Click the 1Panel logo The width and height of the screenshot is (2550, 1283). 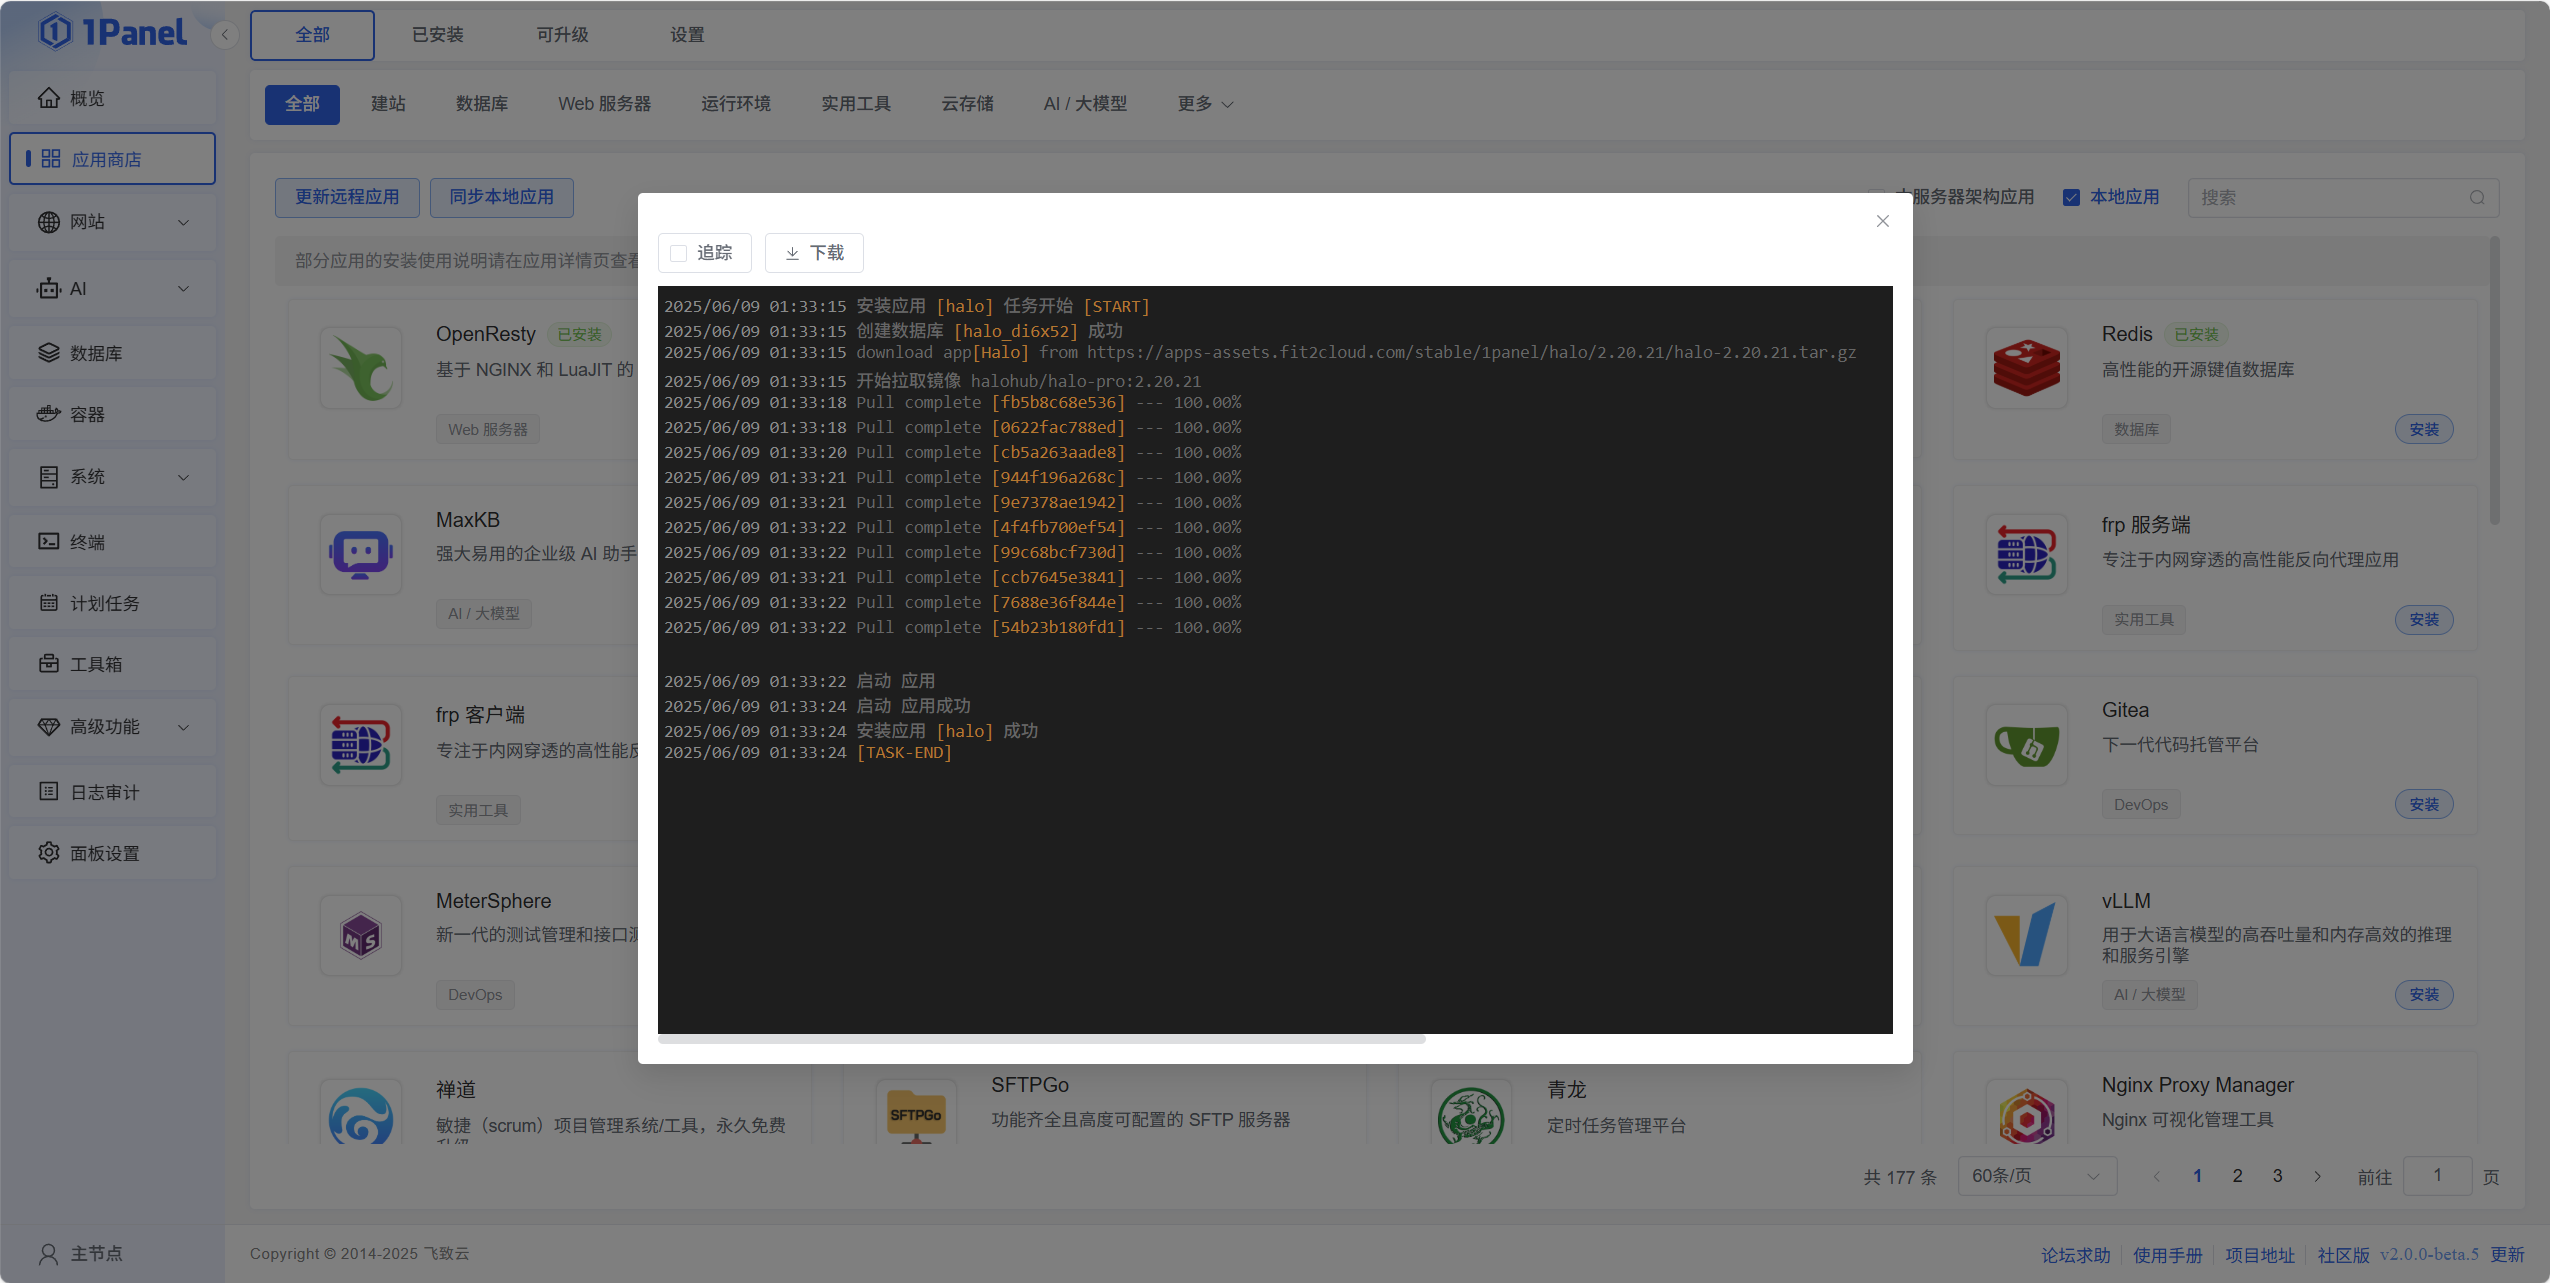pyautogui.click(x=112, y=33)
